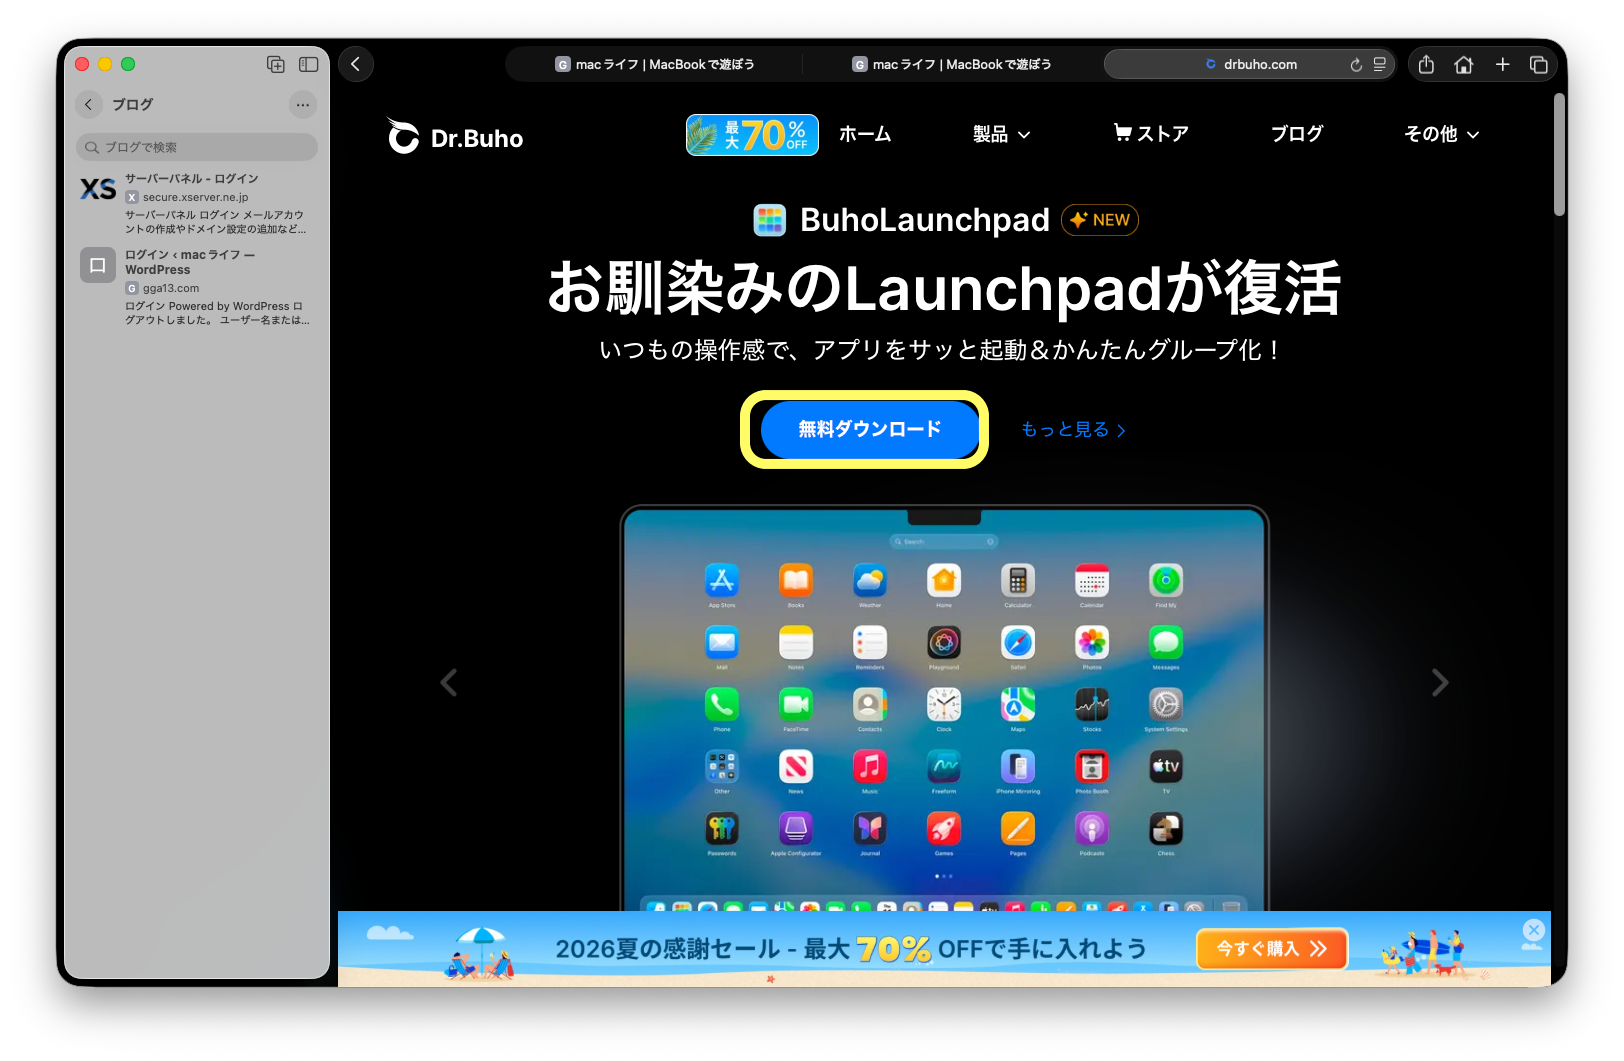Click the 2026夏の感謝セール banner text
The width and height of the screenshot is (1624, 1061).
(851, 949)
